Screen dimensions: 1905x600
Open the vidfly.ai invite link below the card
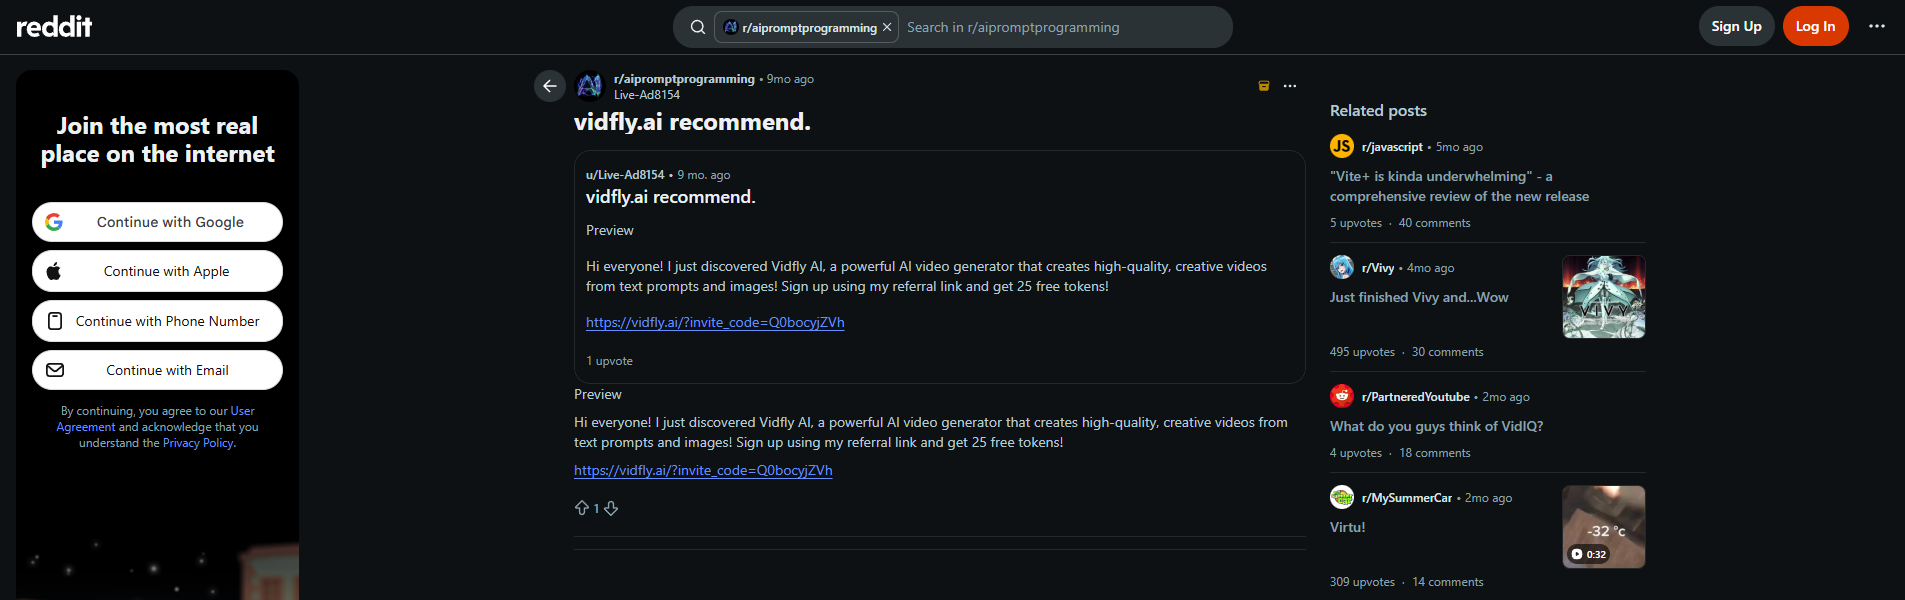click(x=703, y=470)
